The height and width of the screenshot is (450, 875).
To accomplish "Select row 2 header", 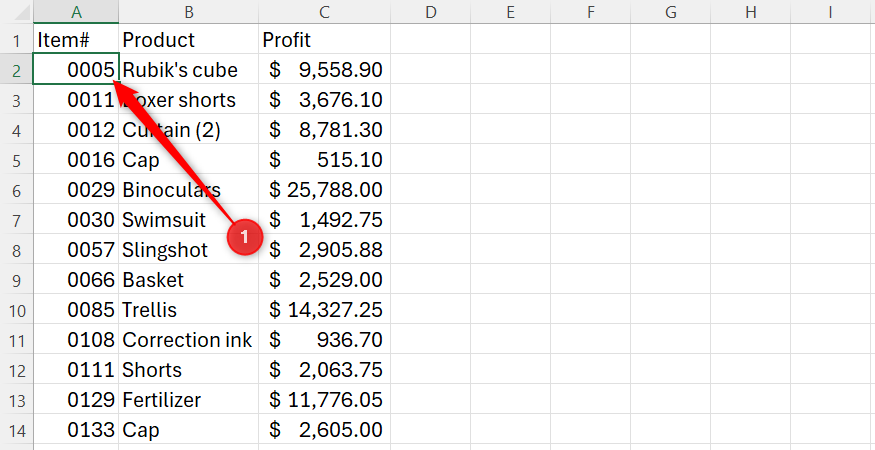I will [x=17, y=69].
